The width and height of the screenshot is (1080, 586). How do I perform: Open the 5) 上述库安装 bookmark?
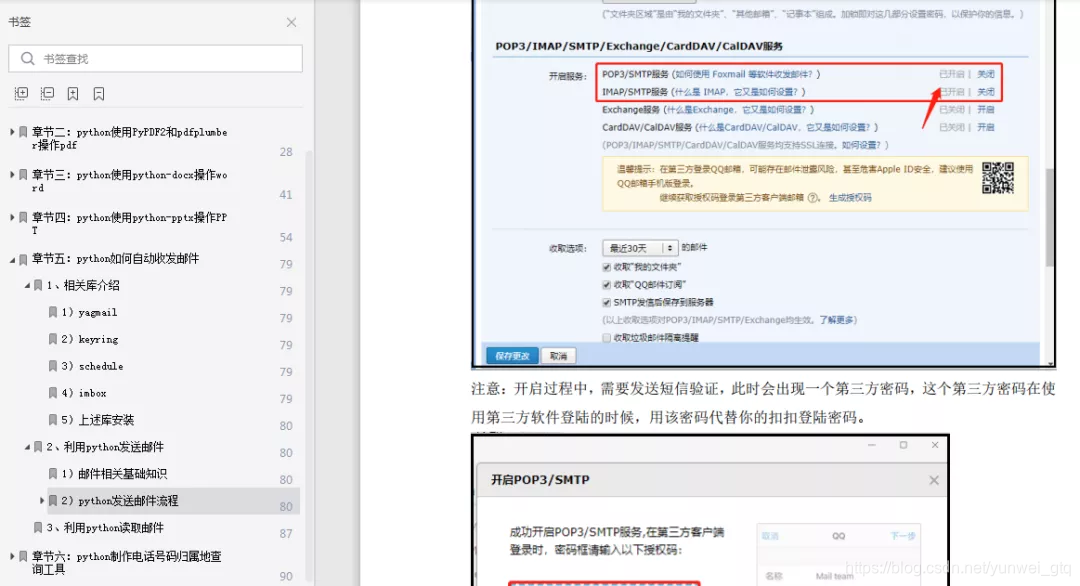tap(98, 419)
